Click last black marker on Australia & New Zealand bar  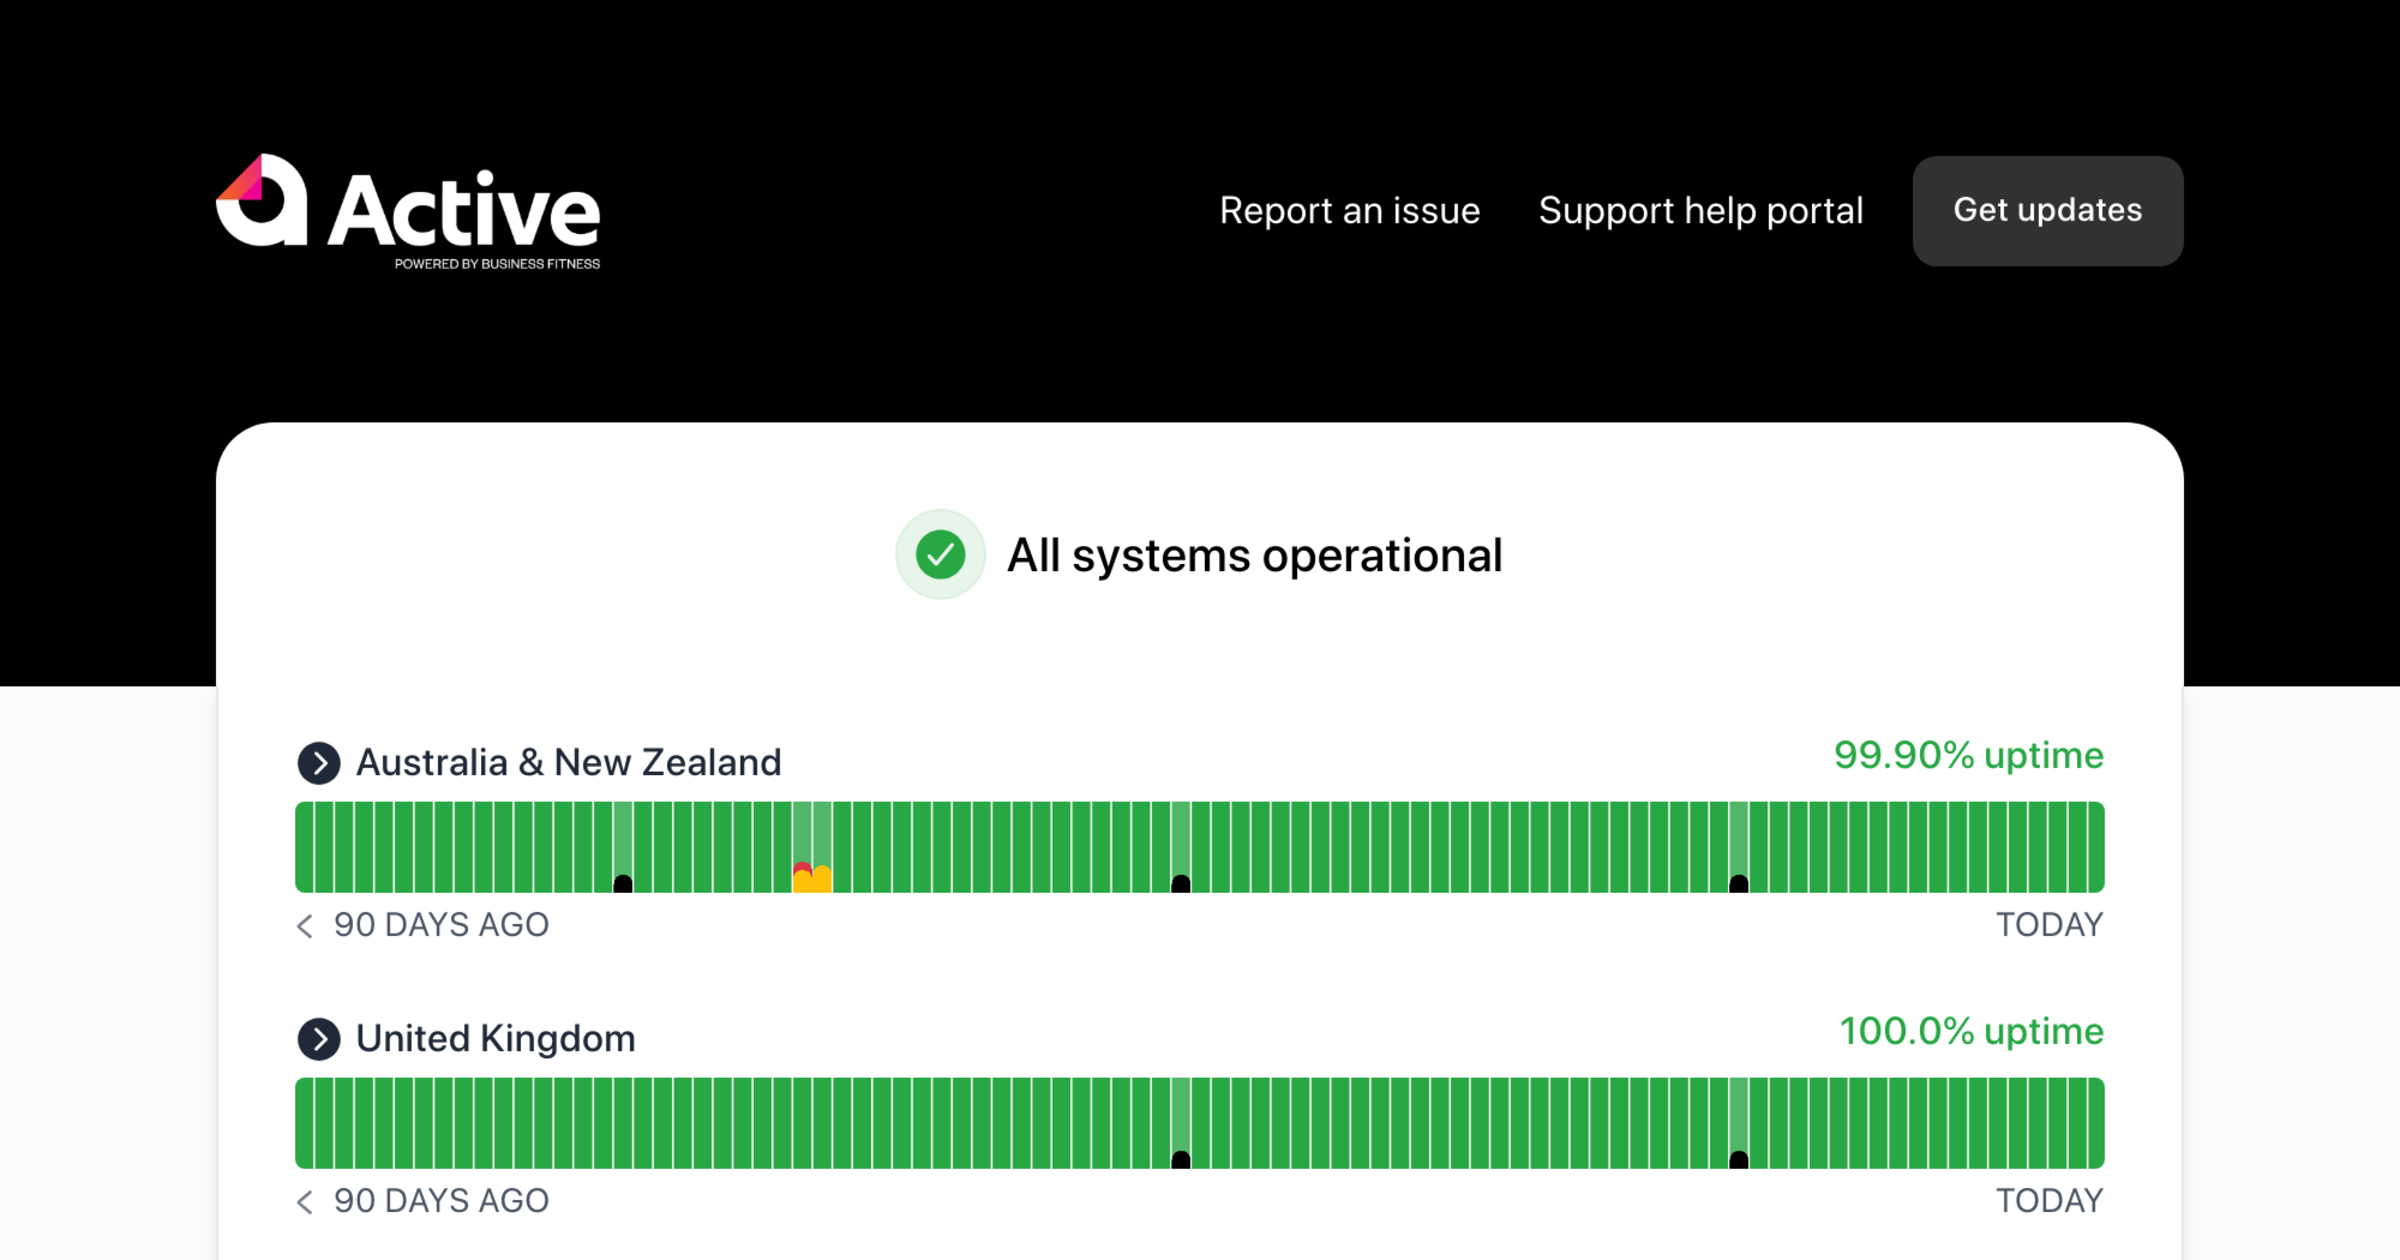click(1739, 883)
